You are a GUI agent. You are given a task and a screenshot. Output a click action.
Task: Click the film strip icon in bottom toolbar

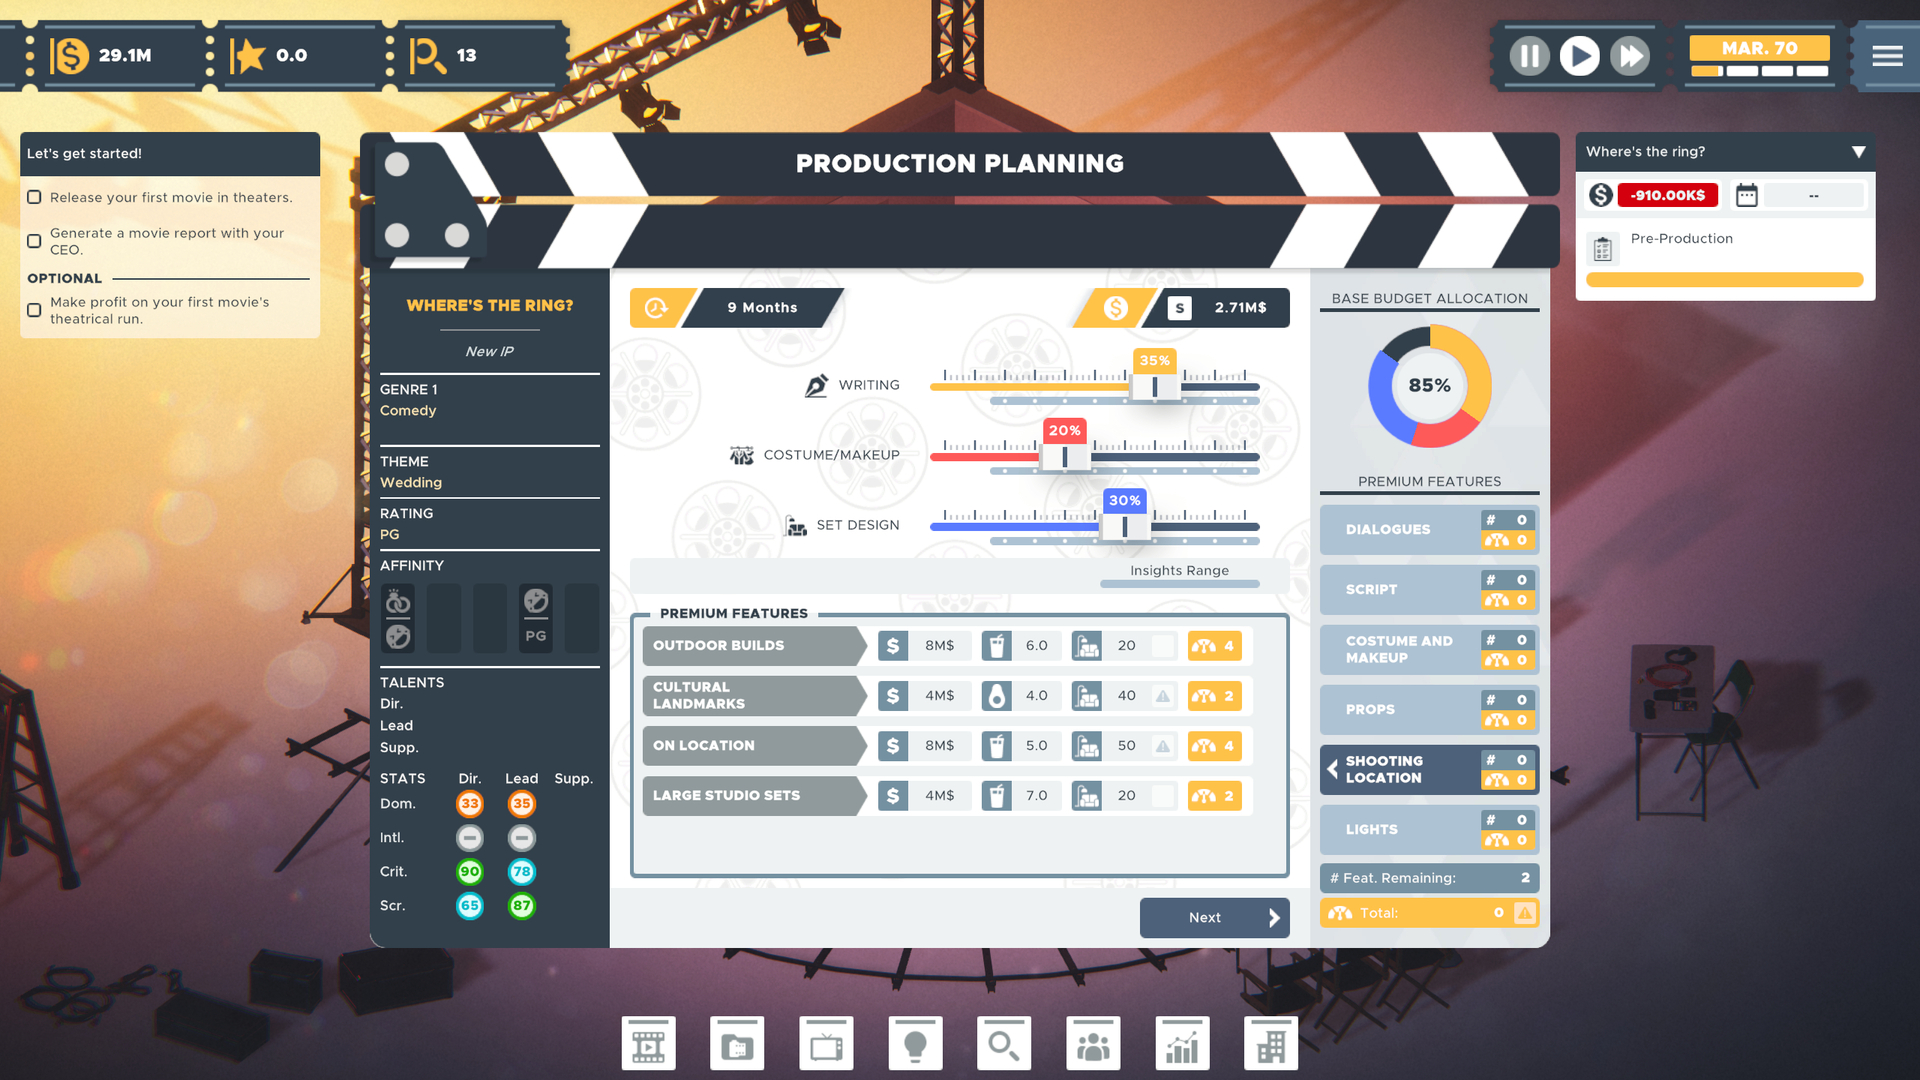pyautogui.click(x=648, y=1045)
